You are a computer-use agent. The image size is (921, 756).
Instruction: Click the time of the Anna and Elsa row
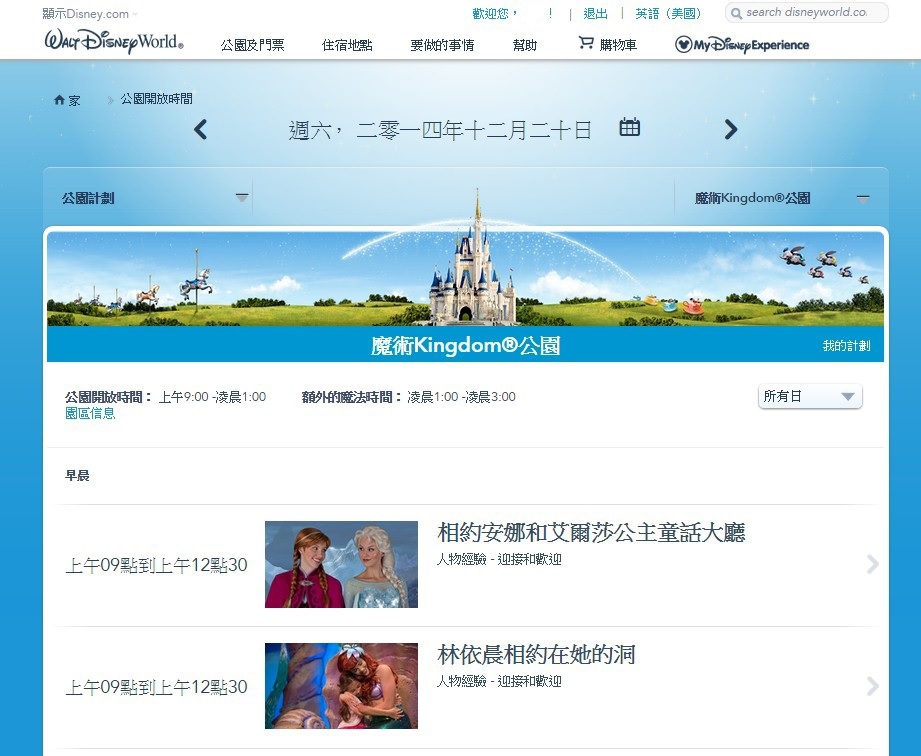156,565
